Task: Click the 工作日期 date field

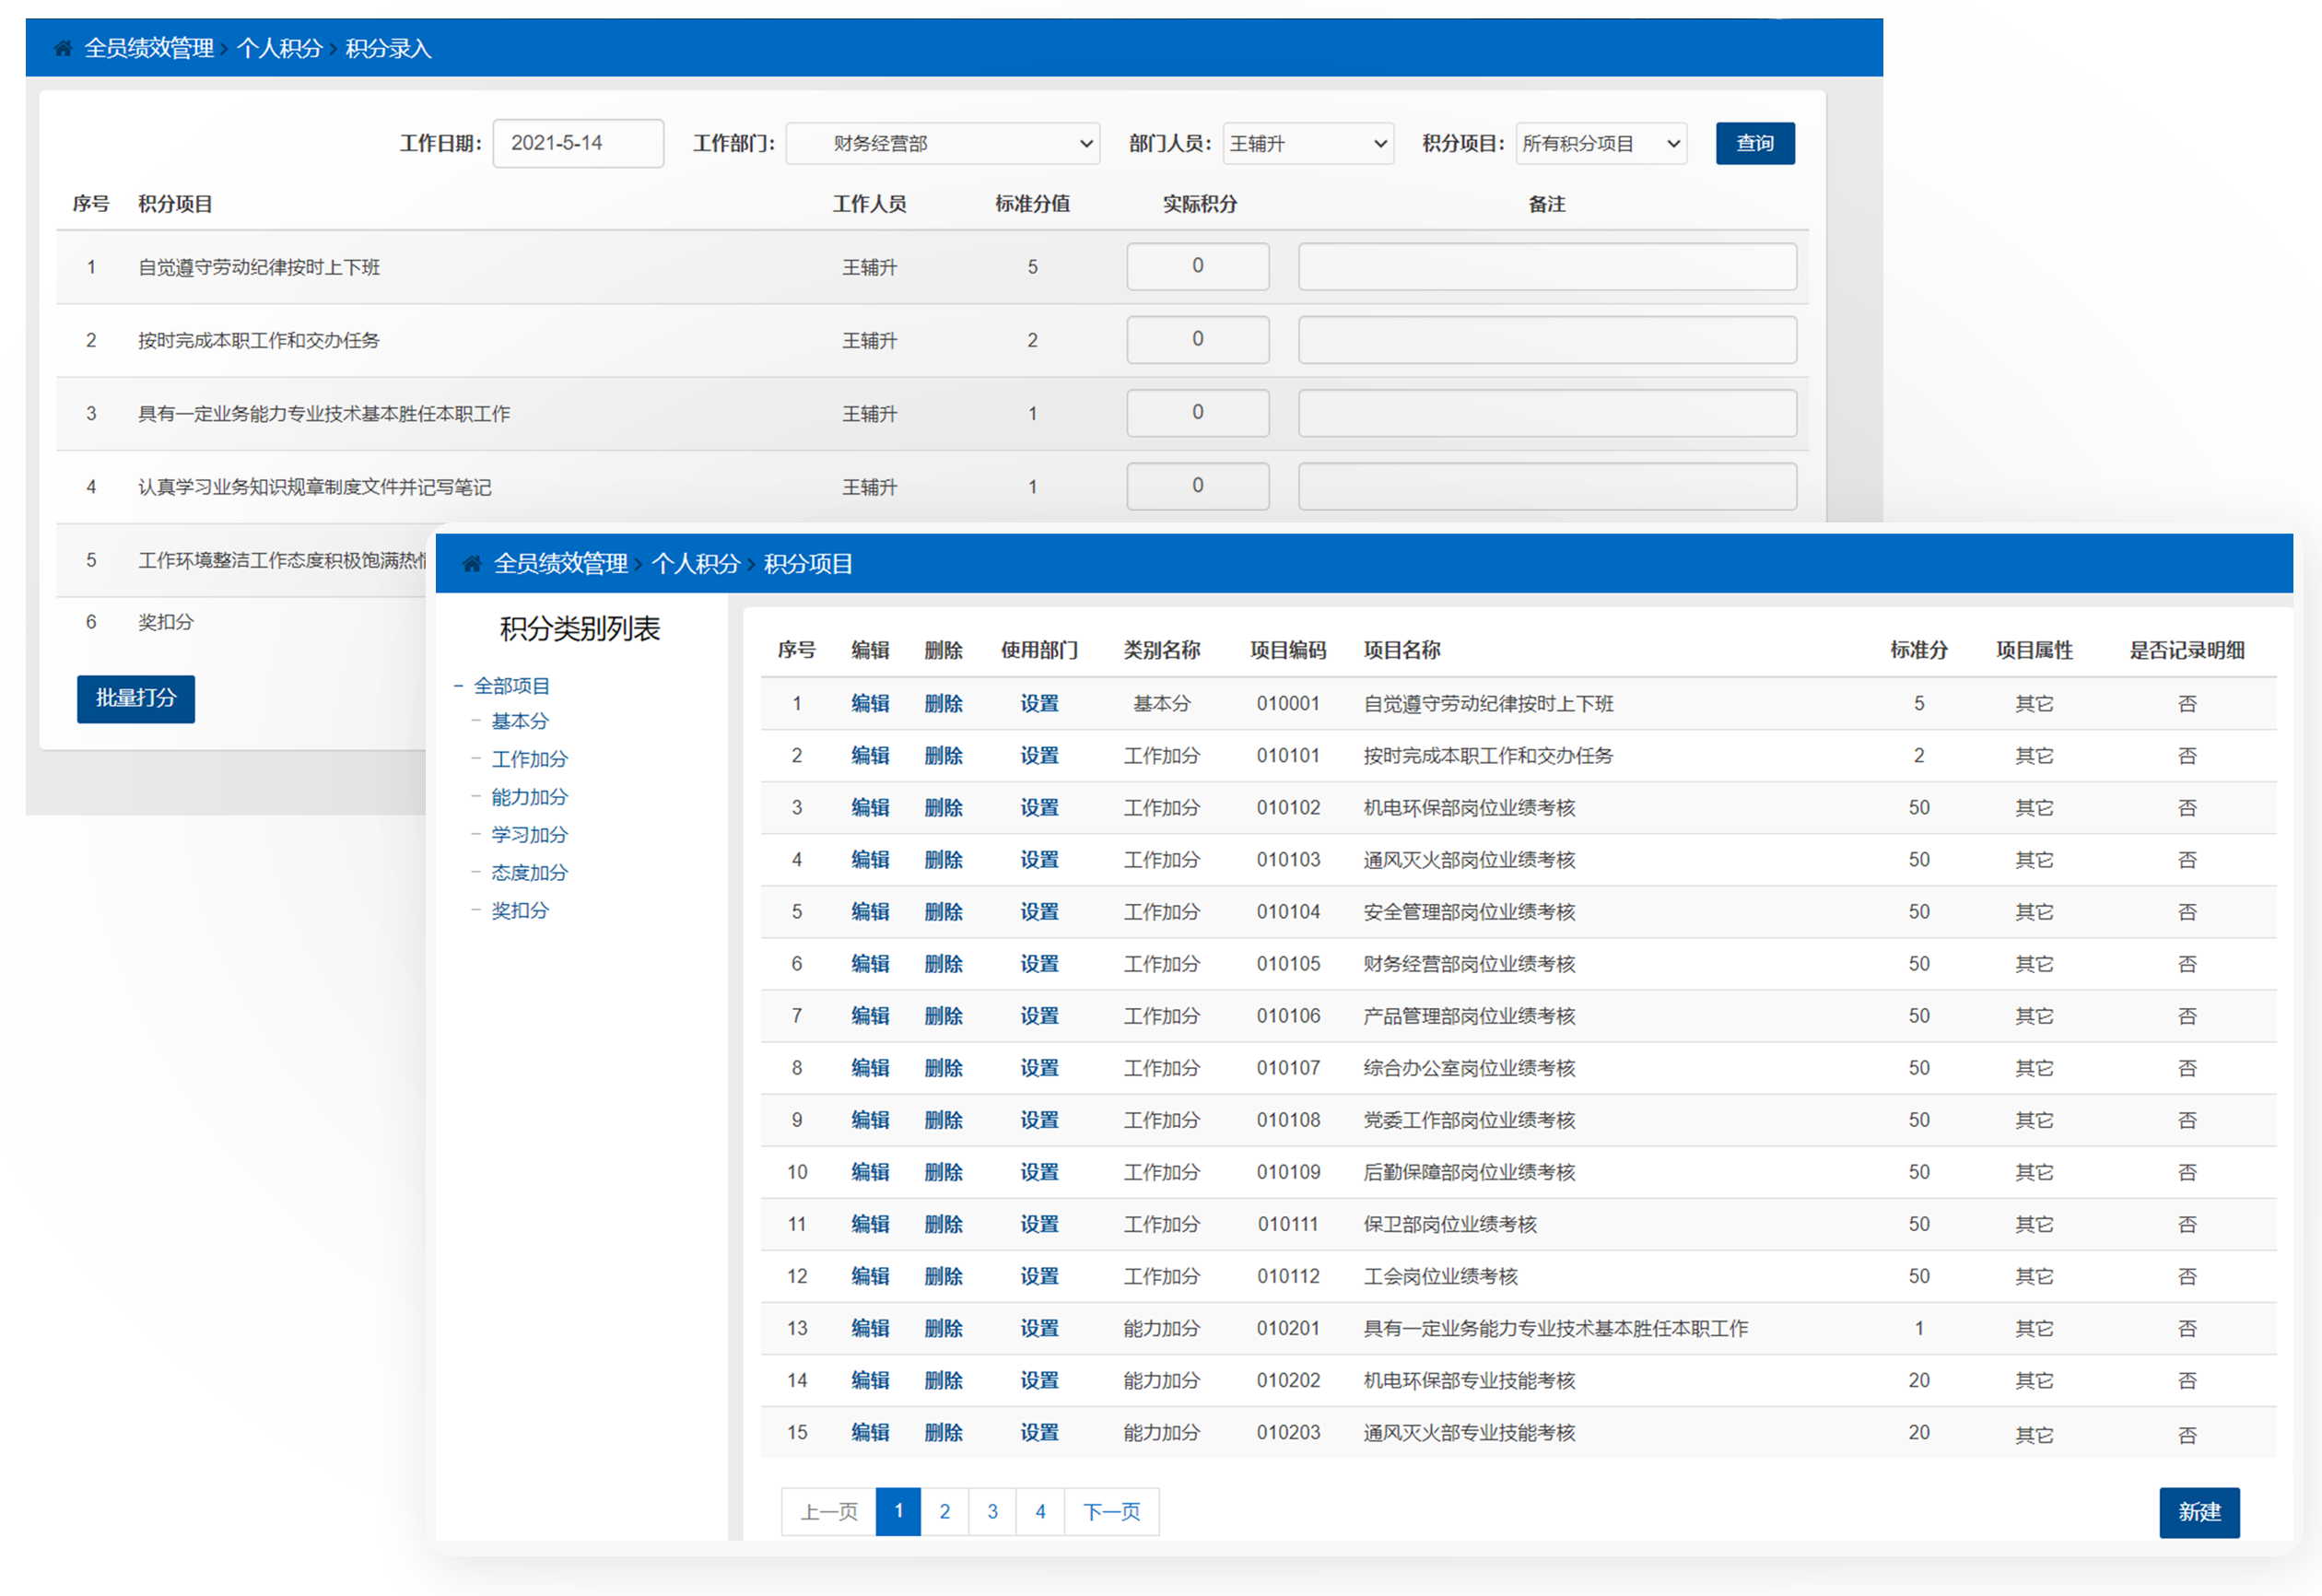Action: point(578,143)
